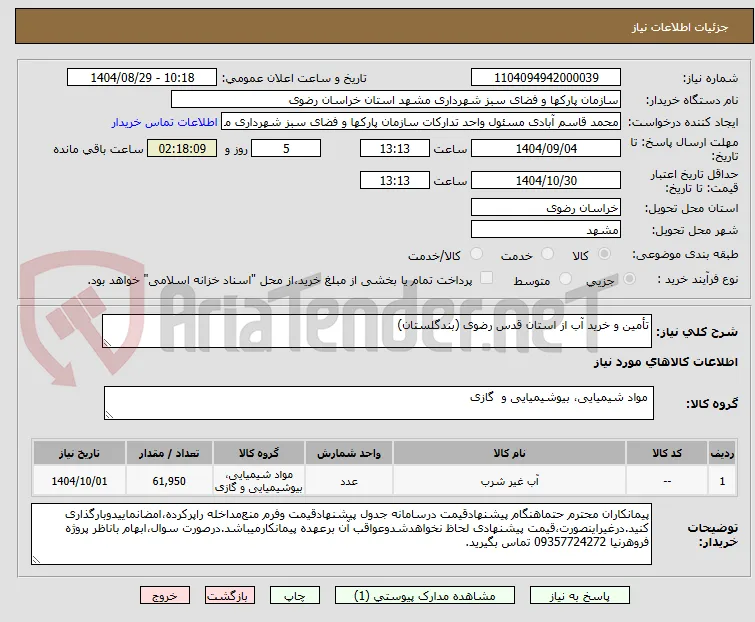Select the 'کالا/خدمت' radio button
The height and width of the screenshot is (622, 755).
(x=476, y=253)
